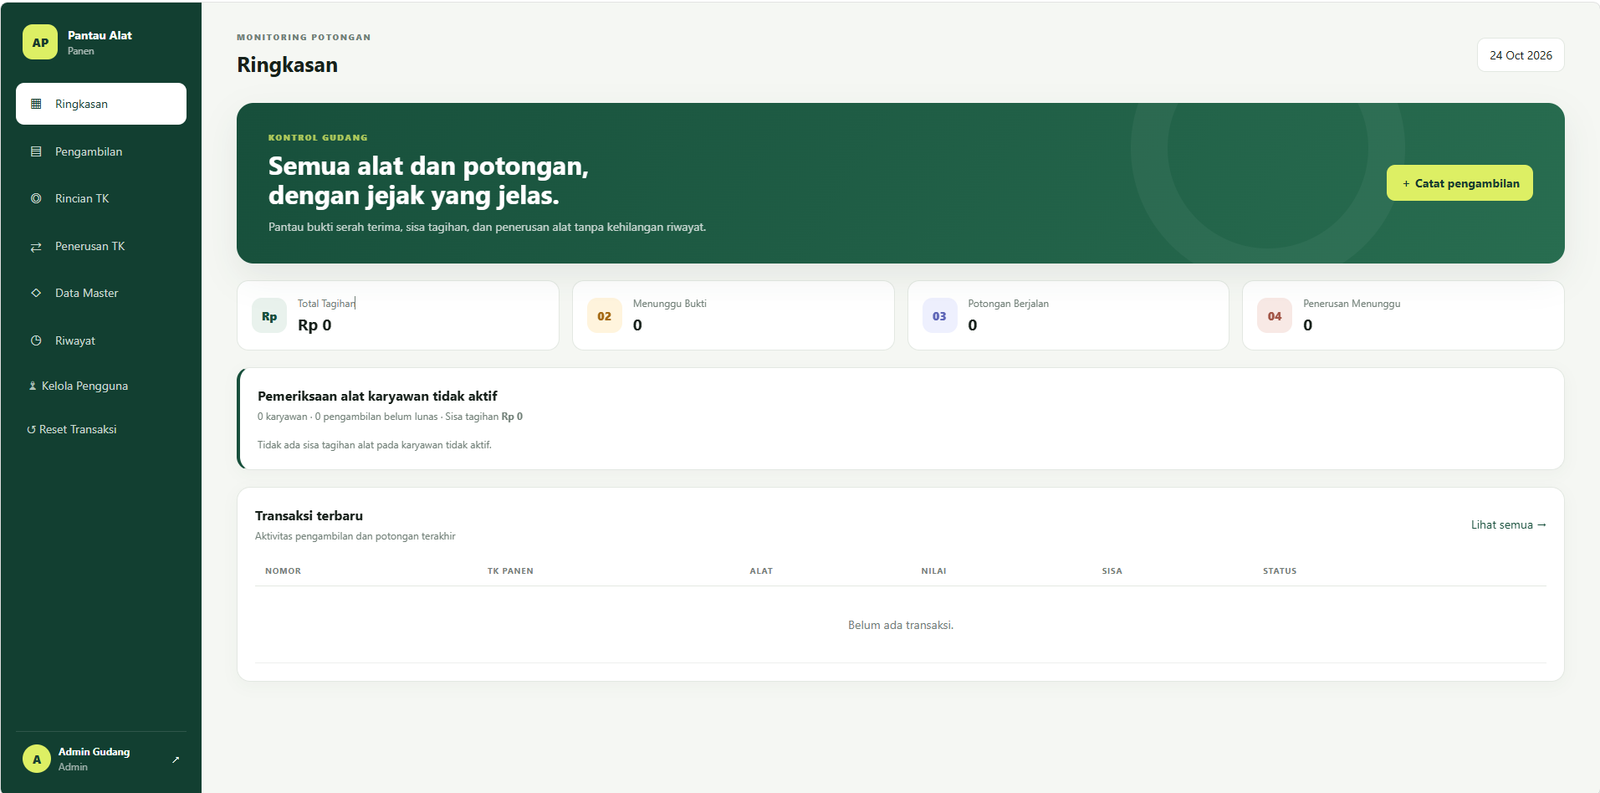Image resolution: width=1600 pixels, height=793 pixels.
Task: Go to the Pengambilan page
Action: click(x=101, y=152)
